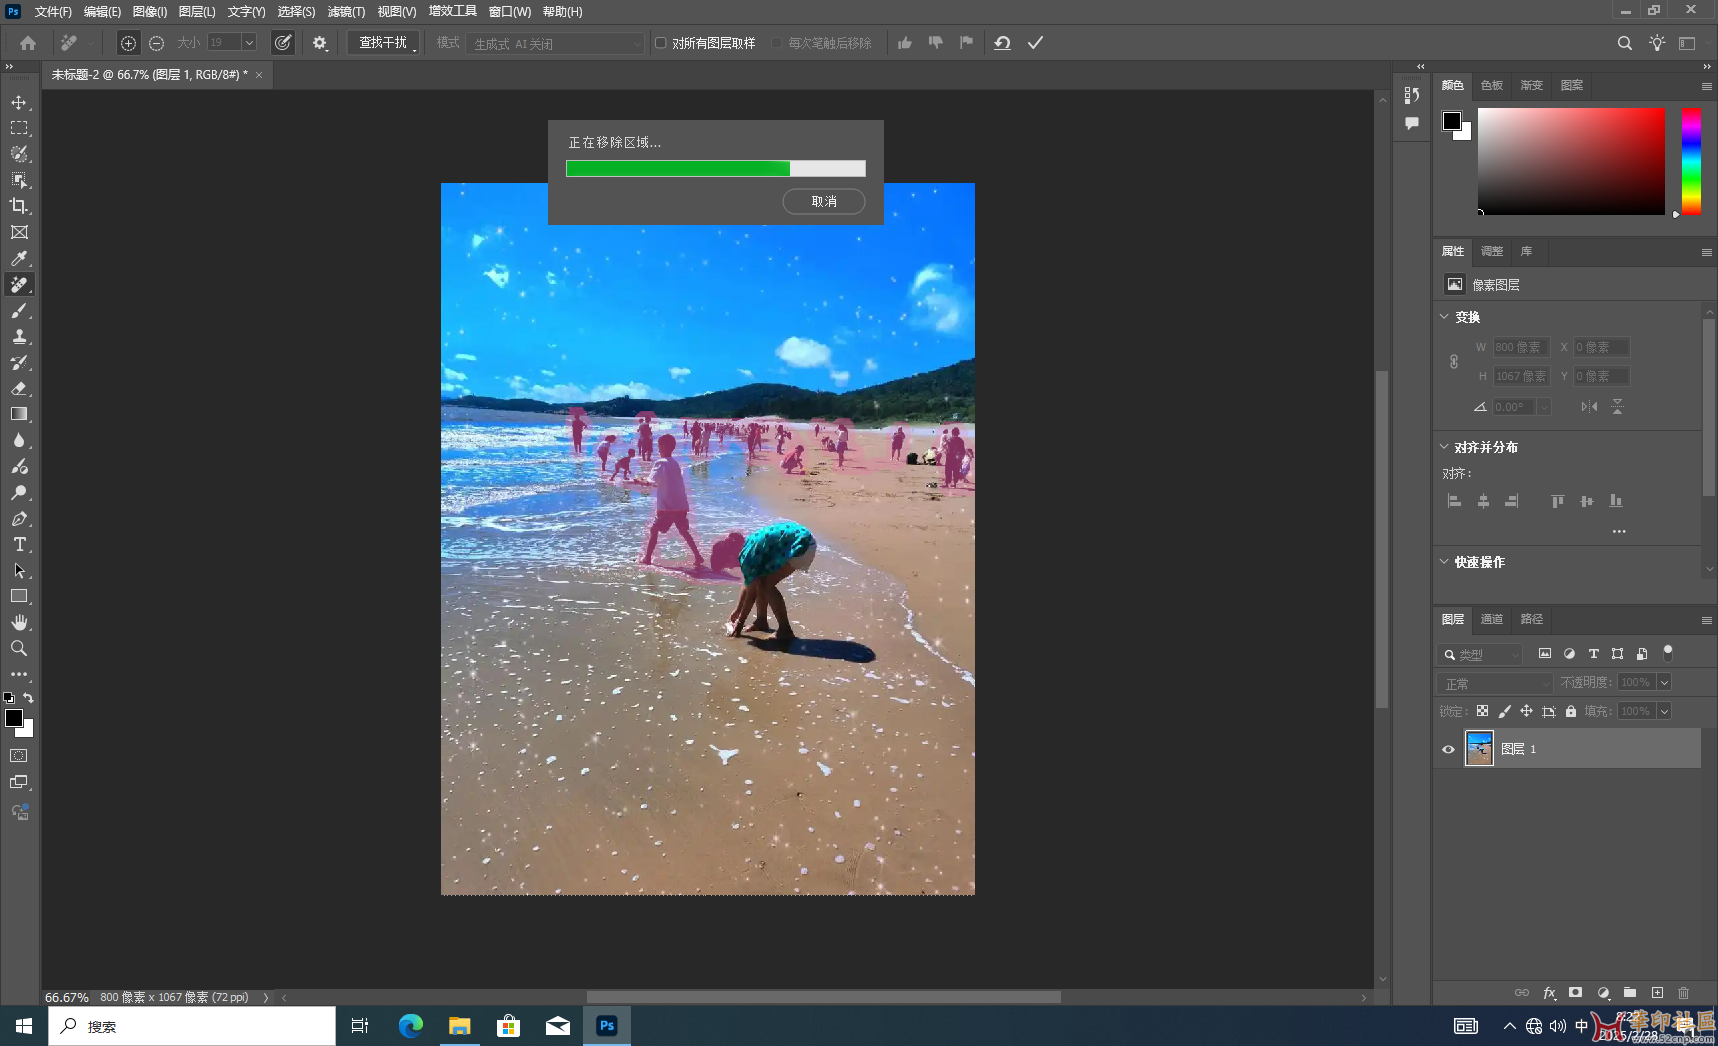
Task: Click the subtract-from-brush-area minus icon
Action: click(x=157, y=43)
